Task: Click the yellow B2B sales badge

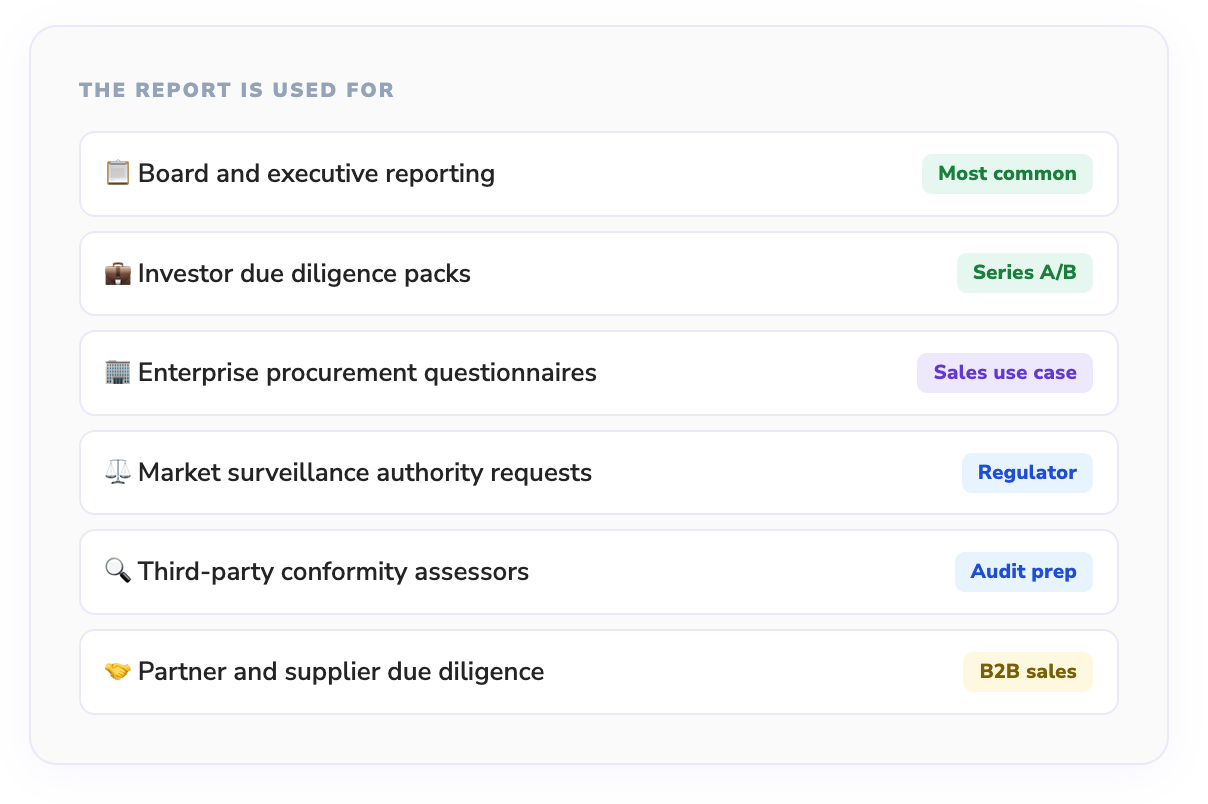Action: point(1028,671)
